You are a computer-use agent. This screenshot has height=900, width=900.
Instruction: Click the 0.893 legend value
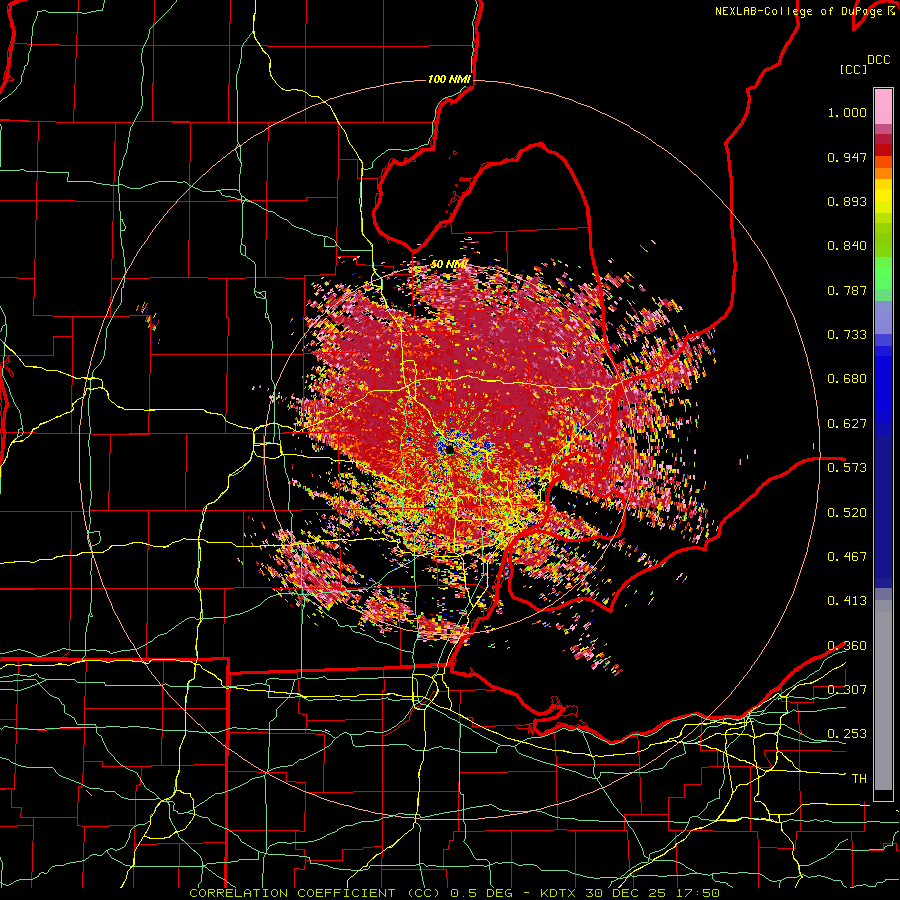click(847, 201)
